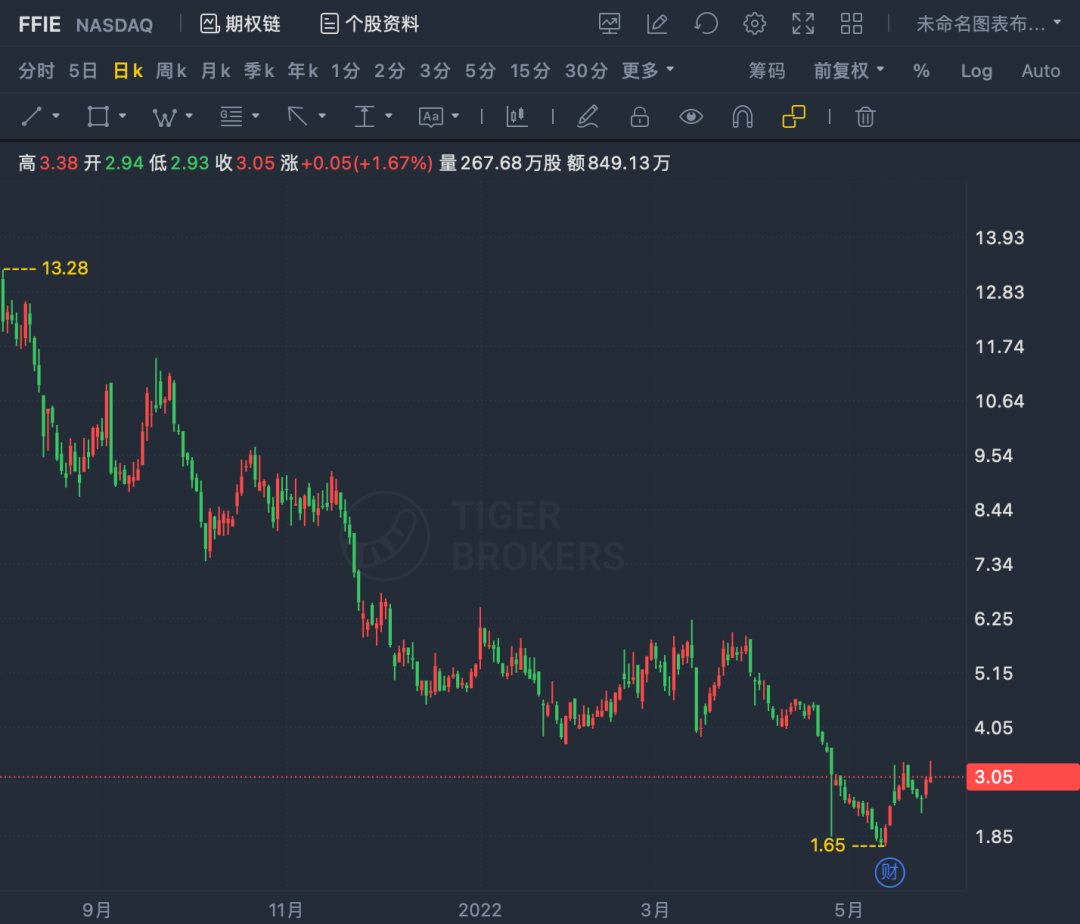
Task: Switch to 1分 interval
Action: tap(346, 70)
